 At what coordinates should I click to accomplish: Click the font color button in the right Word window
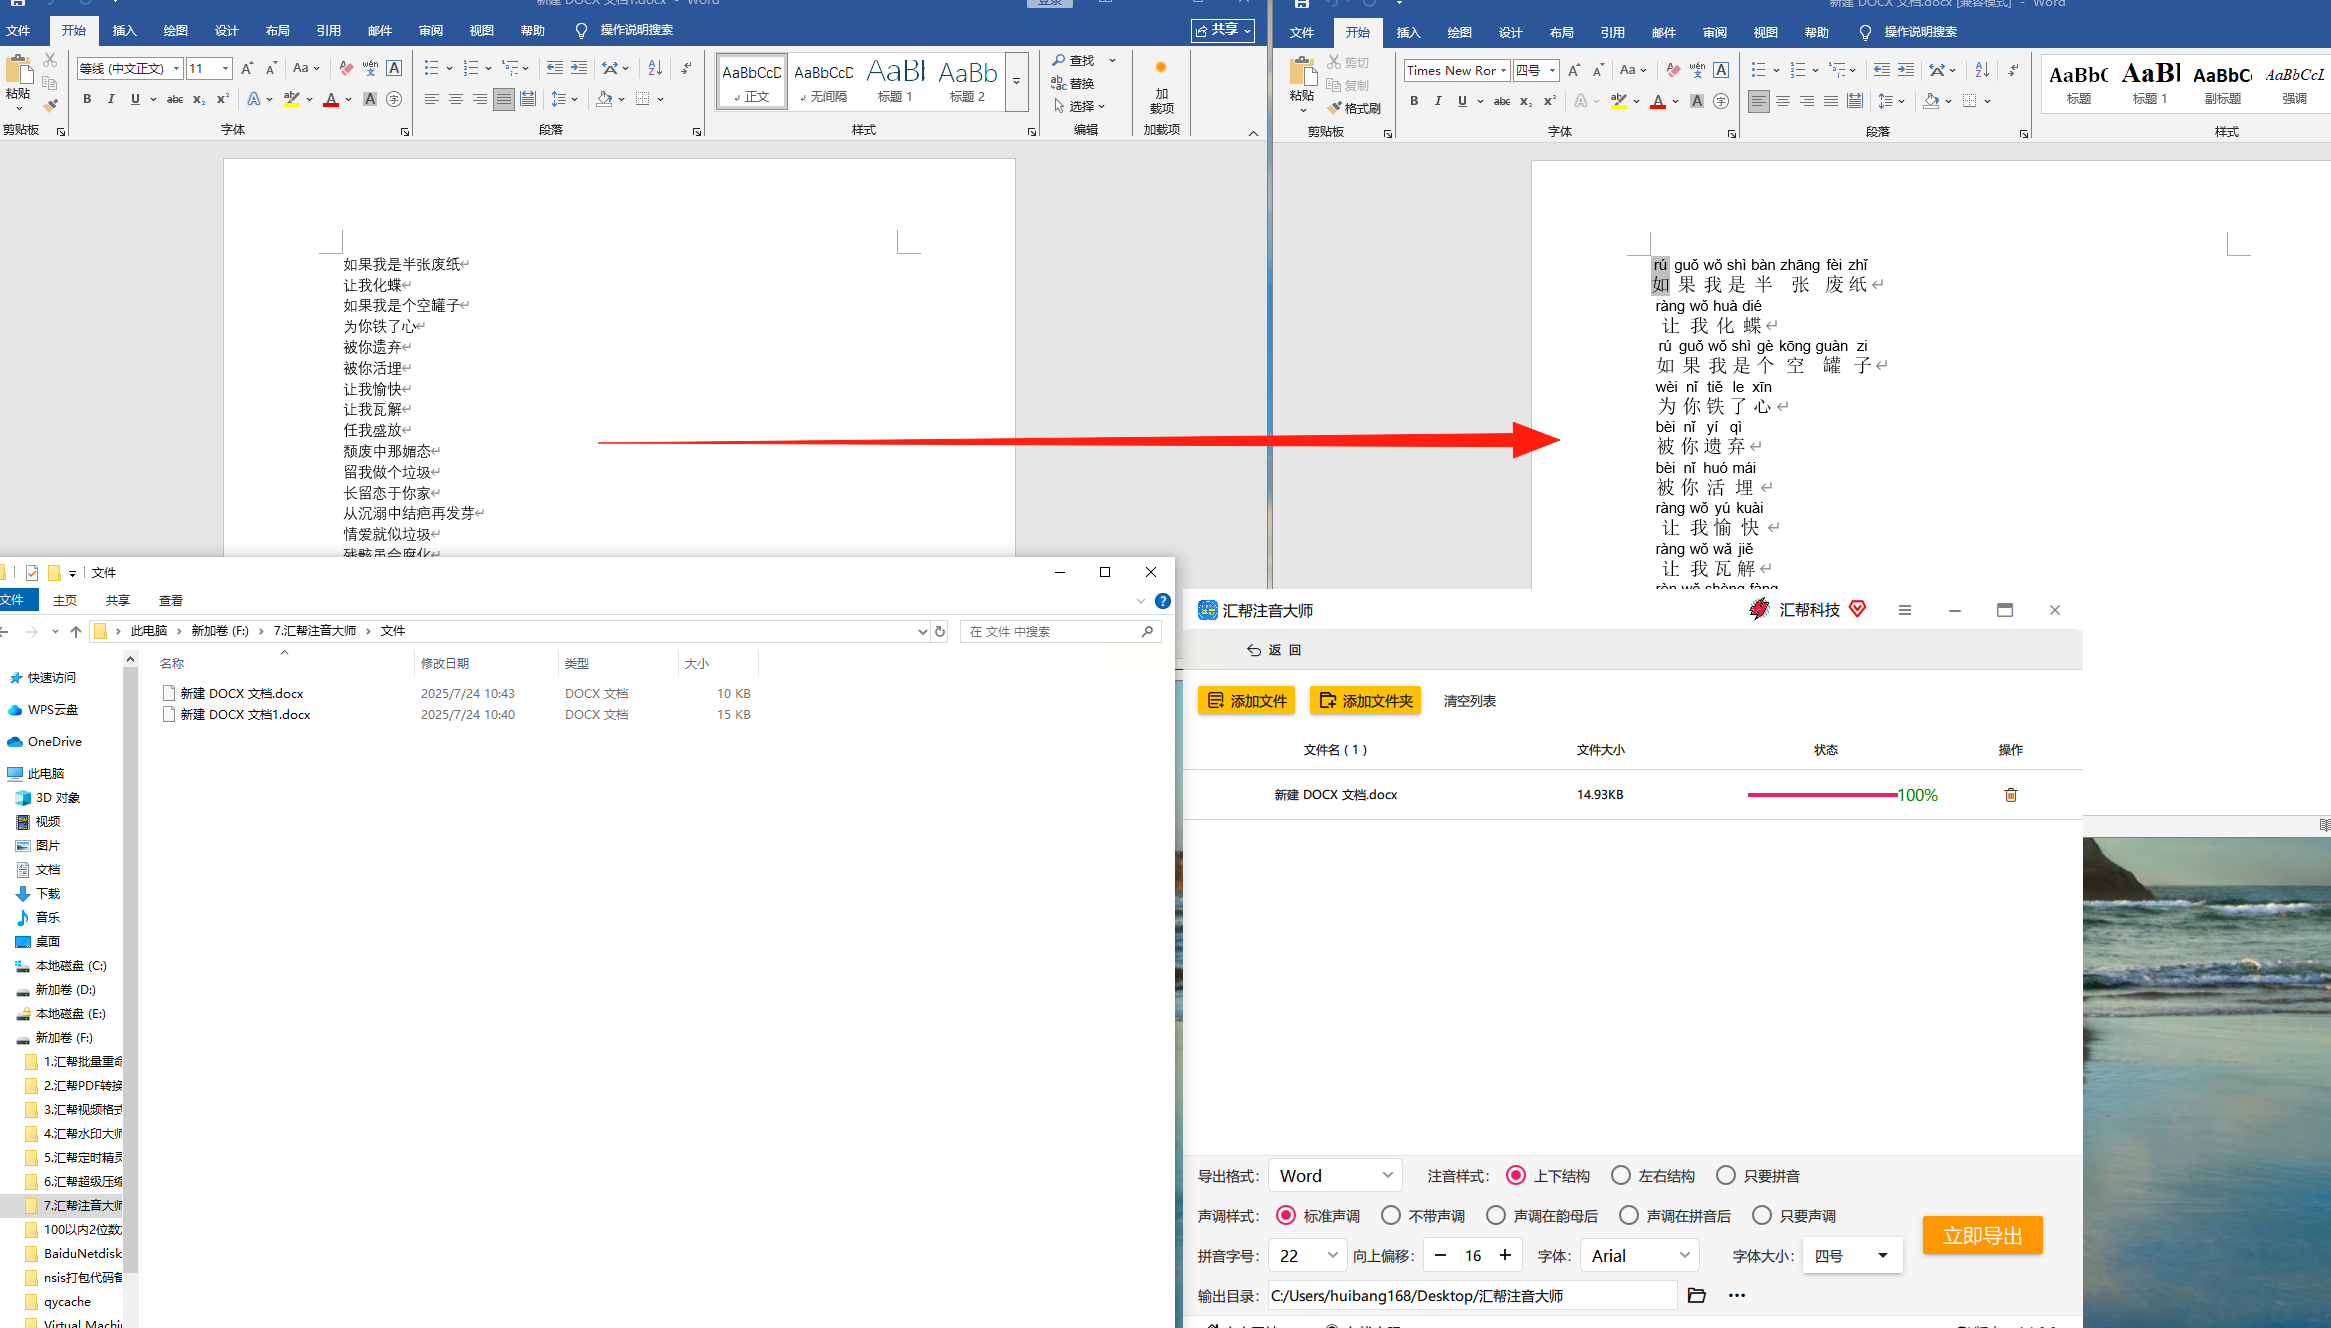[x=1657, y=101]
